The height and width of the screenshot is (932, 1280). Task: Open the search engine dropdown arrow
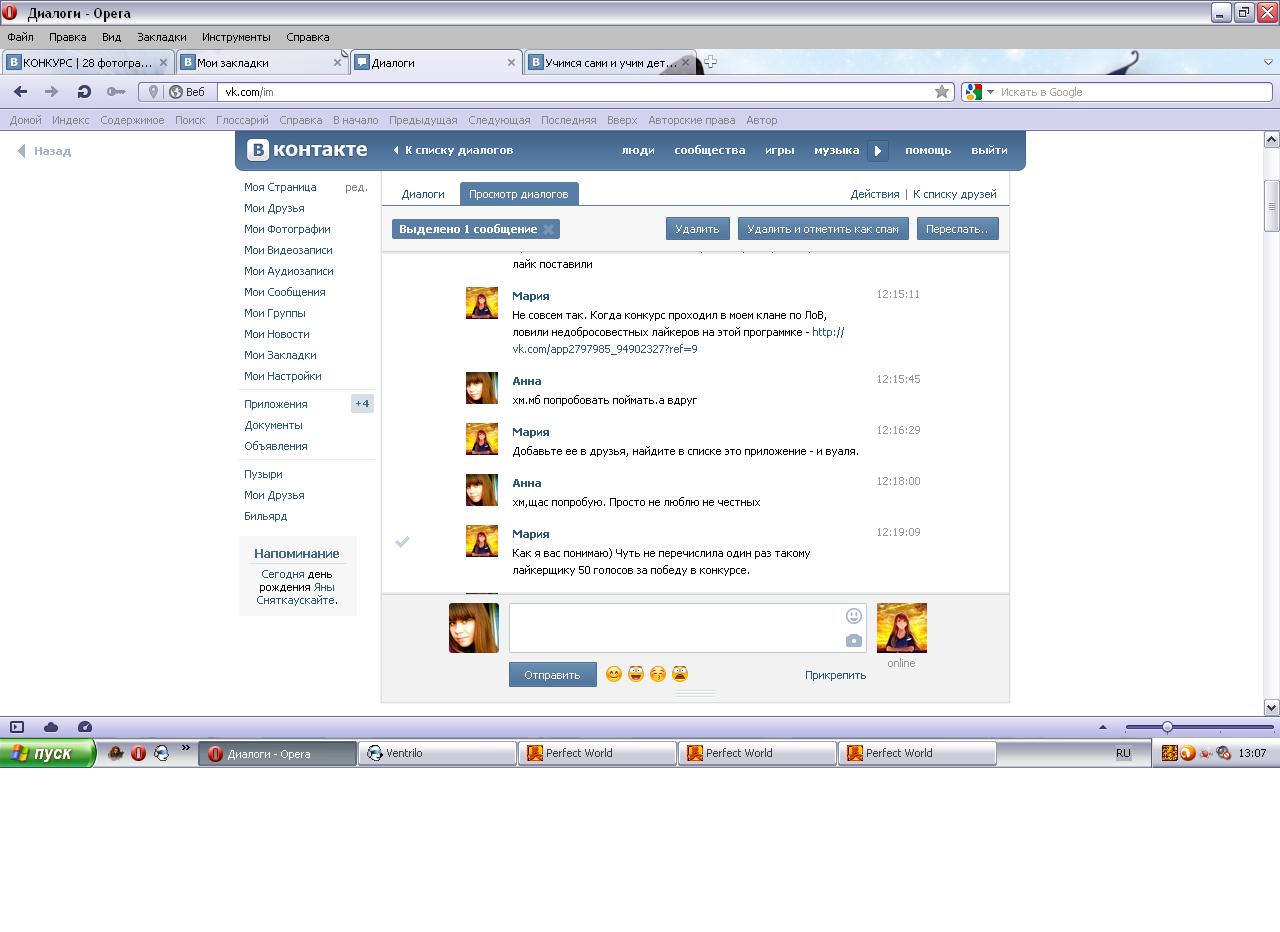990,92
